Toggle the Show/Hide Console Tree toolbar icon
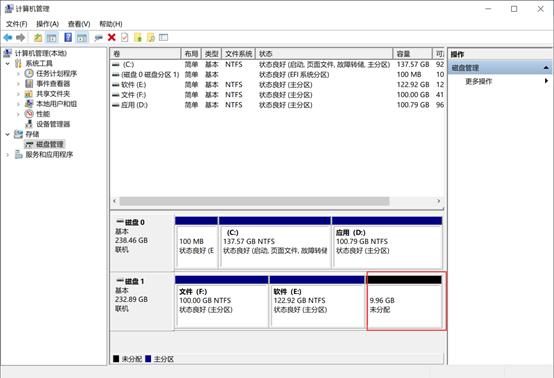 pos(52,37)
